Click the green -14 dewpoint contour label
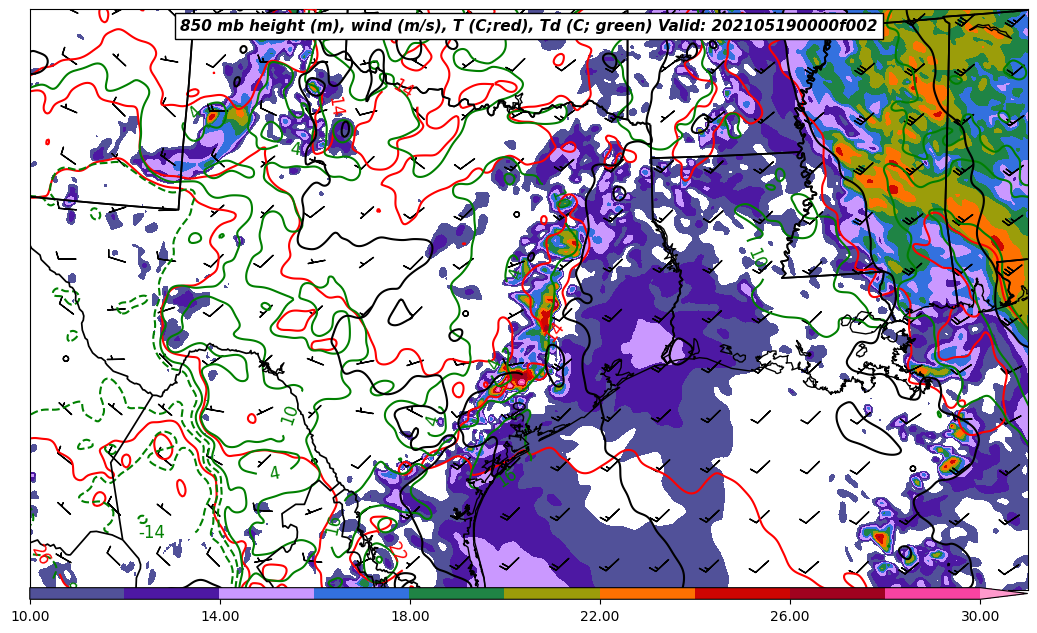The image size is (1037, 633). (x=151, y=532)
